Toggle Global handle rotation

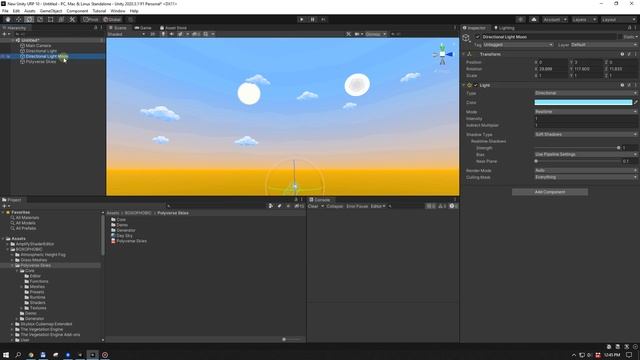(112, 20)
